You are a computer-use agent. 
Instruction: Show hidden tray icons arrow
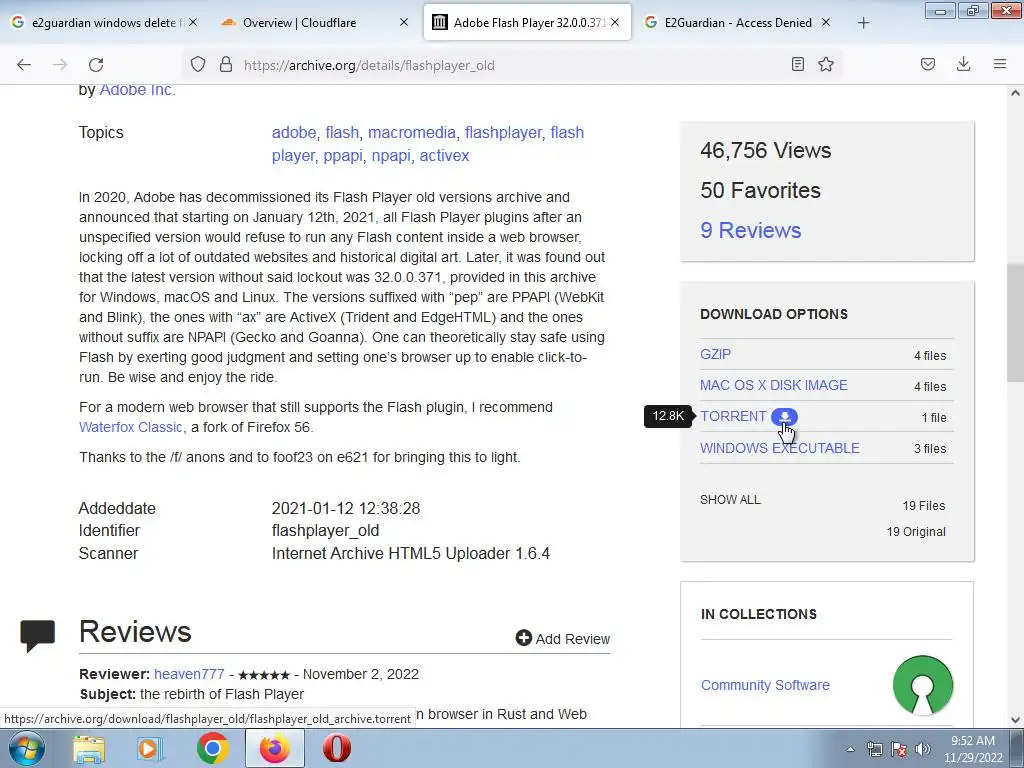[850, 749]
